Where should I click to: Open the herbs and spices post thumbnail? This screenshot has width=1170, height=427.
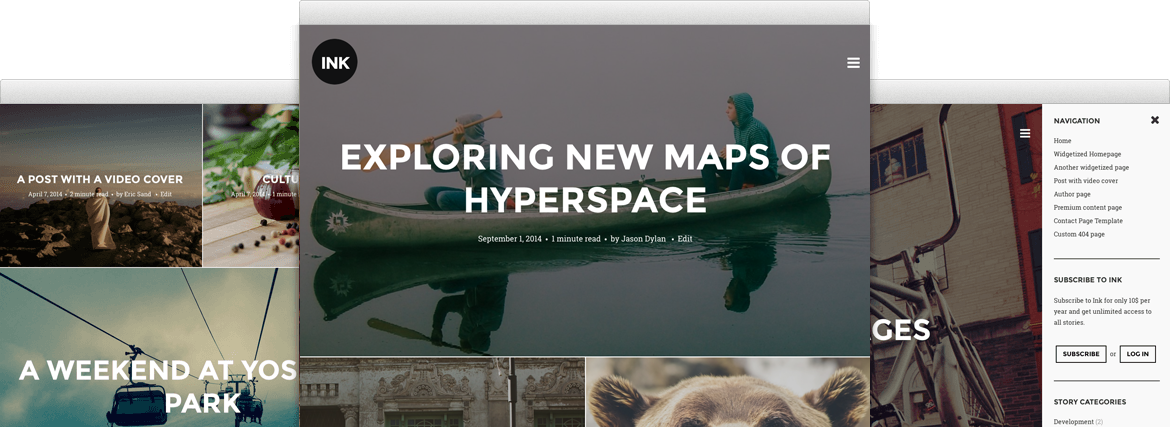[251, 185]
